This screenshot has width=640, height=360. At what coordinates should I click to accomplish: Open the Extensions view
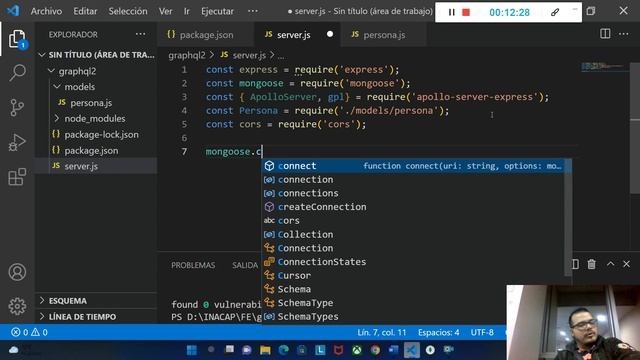(x=17, y=177)
